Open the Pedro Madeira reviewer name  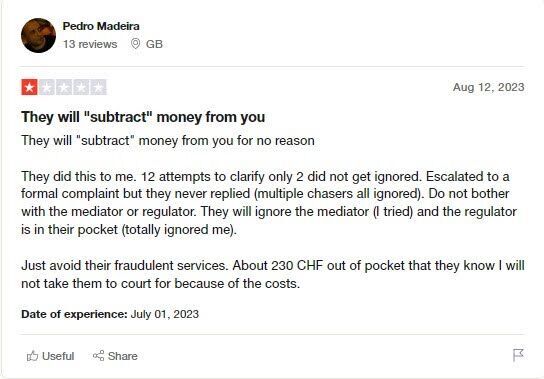[x=101, y=26]
